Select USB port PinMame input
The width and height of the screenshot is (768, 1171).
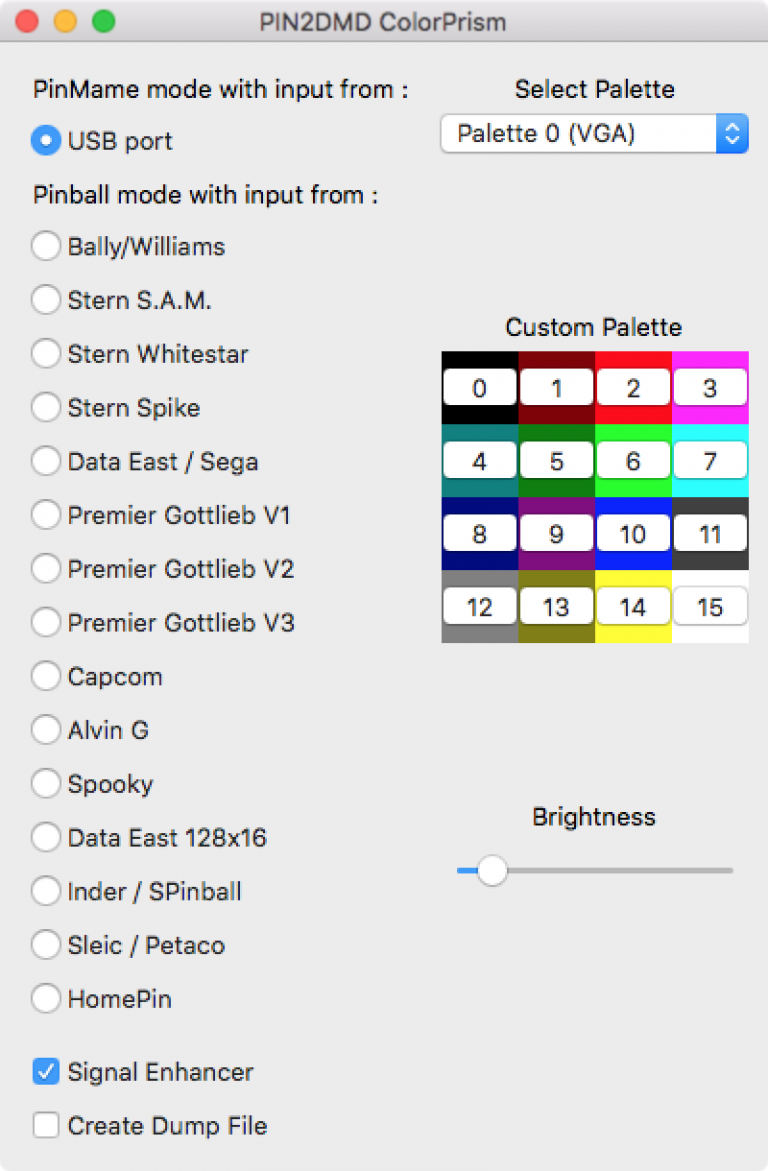pyautogui.click(x=46, y=141)
